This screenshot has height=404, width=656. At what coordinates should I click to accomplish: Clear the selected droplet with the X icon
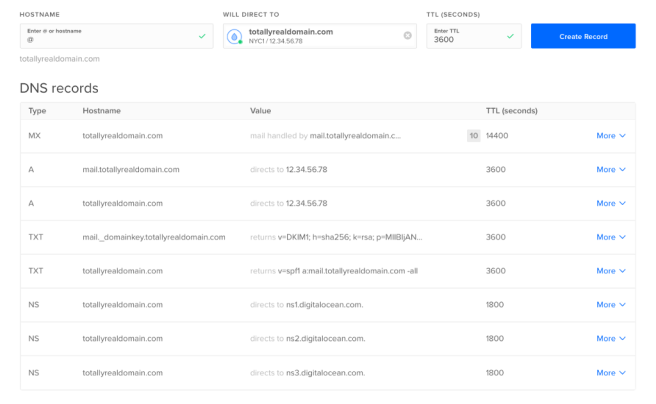(407, 36)
